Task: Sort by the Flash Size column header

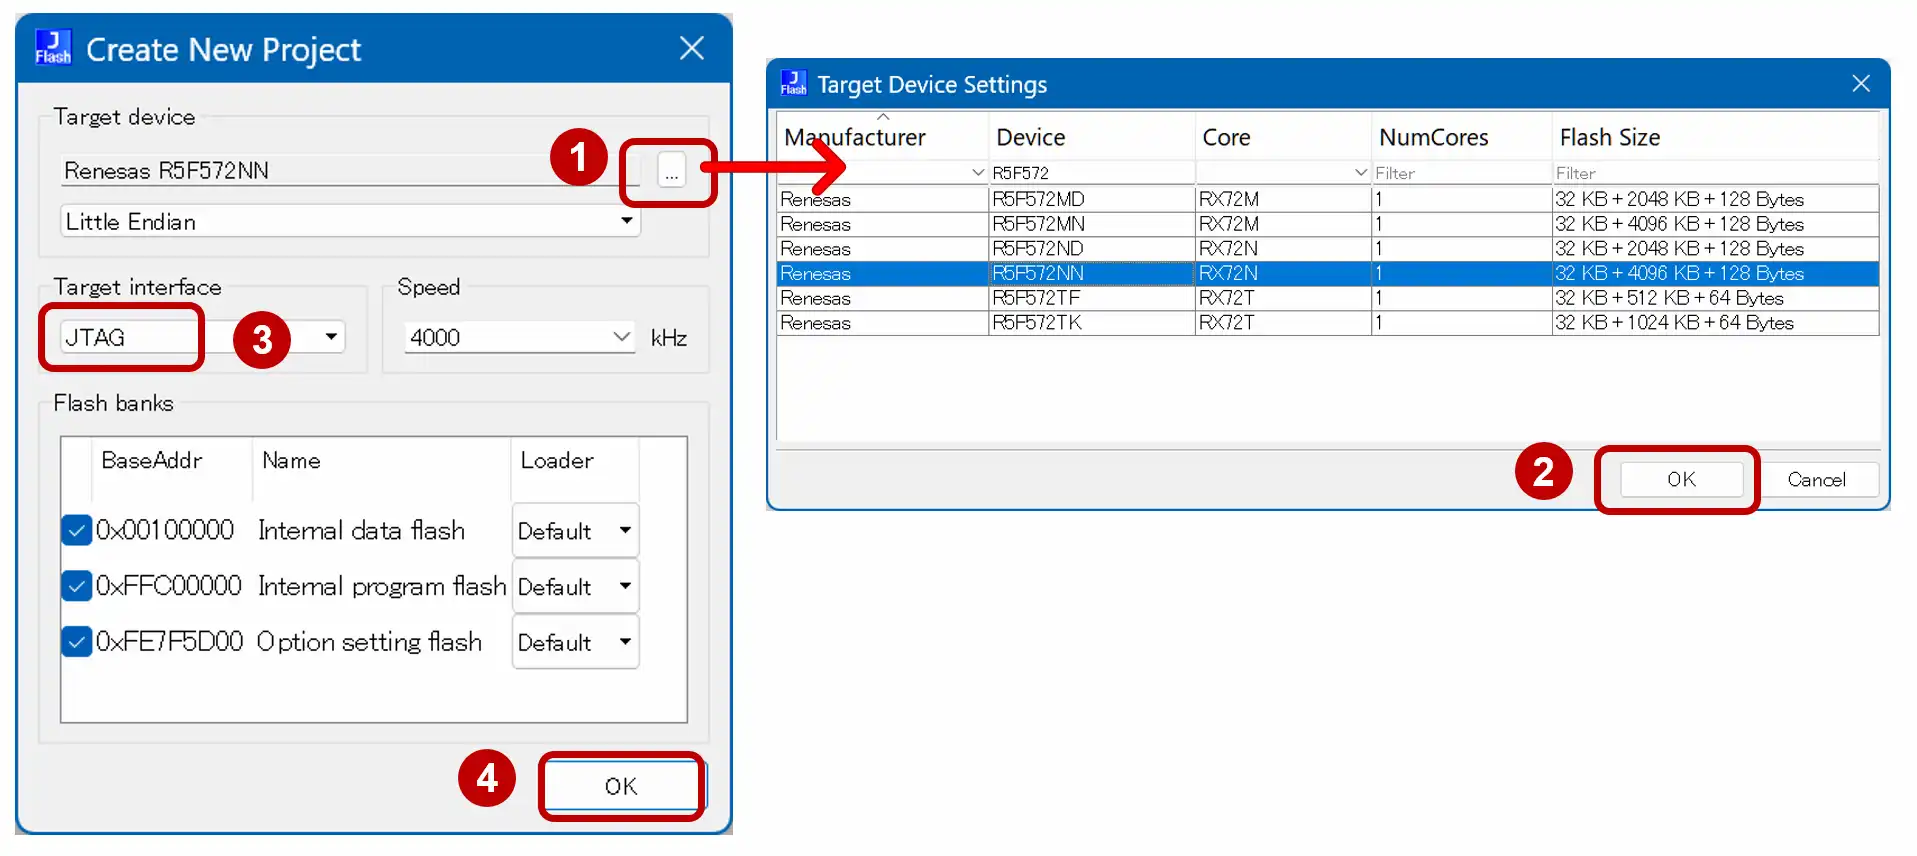Action: (1715, 137)
